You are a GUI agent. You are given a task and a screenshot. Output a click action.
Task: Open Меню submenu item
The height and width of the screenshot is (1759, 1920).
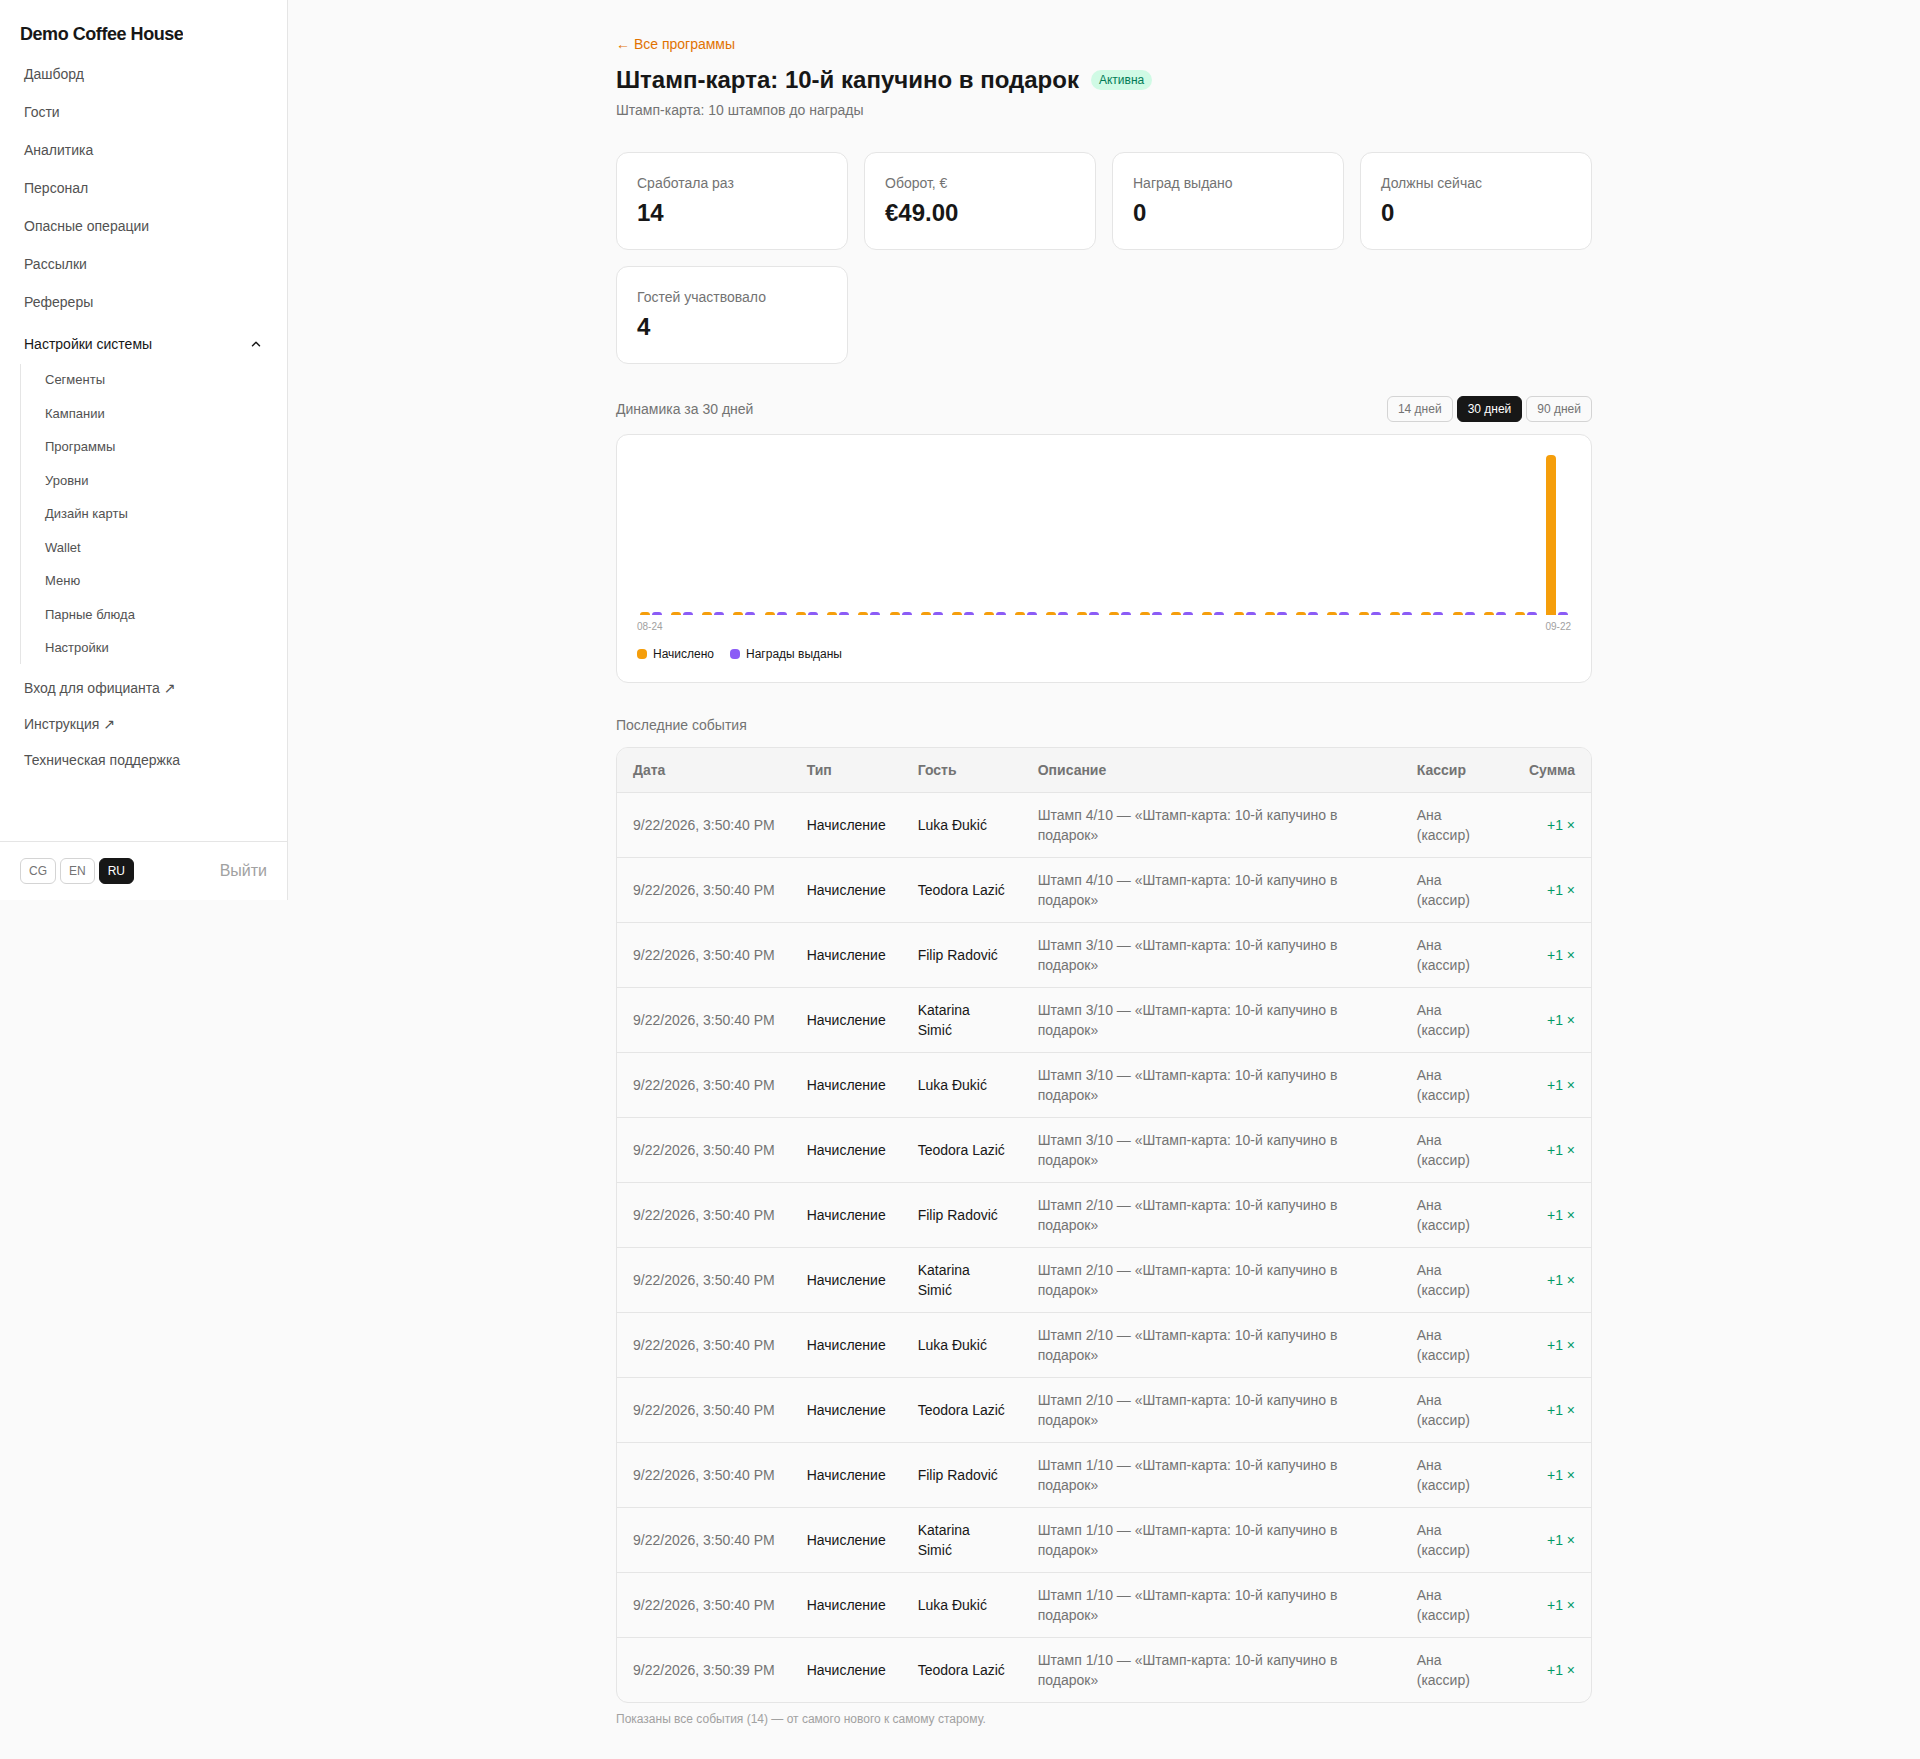[x=63, y=581]
